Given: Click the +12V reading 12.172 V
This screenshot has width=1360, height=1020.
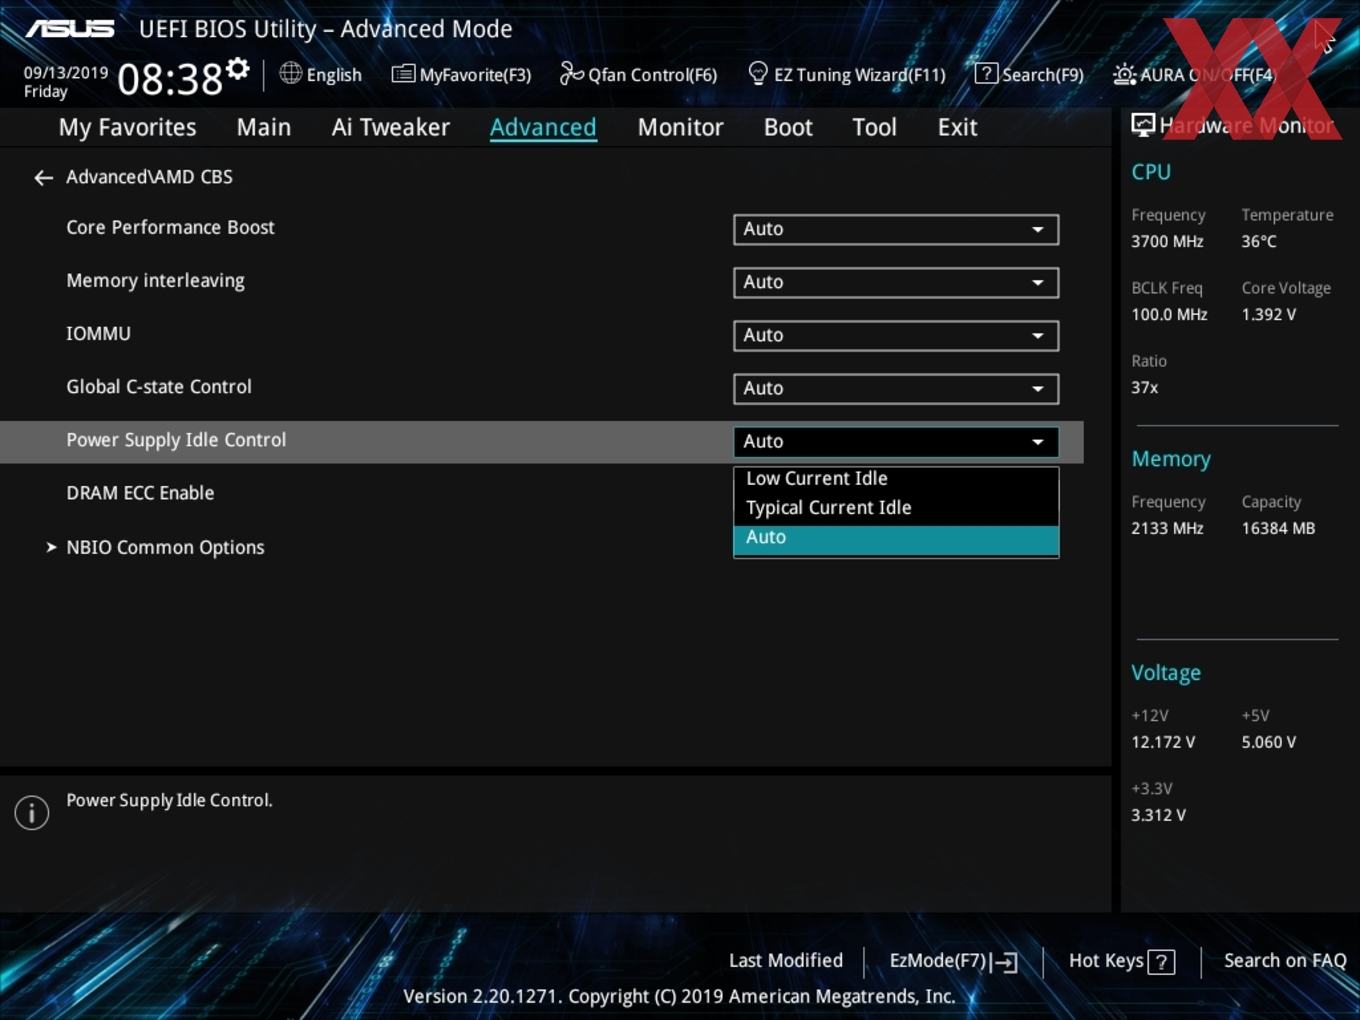Looking at the screenshot, I should [1163, 742].
